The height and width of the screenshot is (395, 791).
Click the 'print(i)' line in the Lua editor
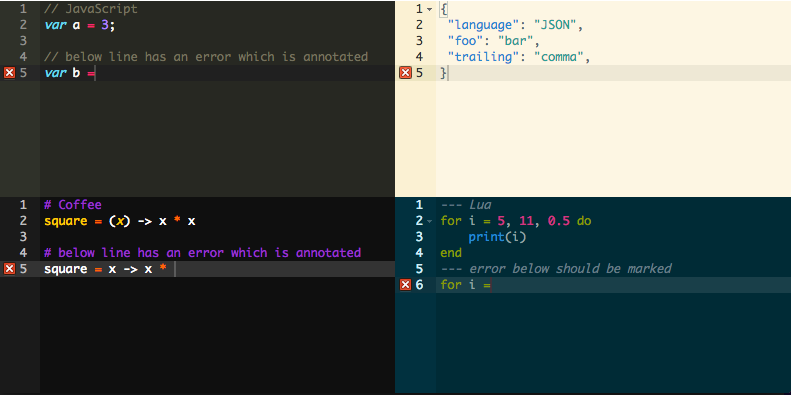497,237
